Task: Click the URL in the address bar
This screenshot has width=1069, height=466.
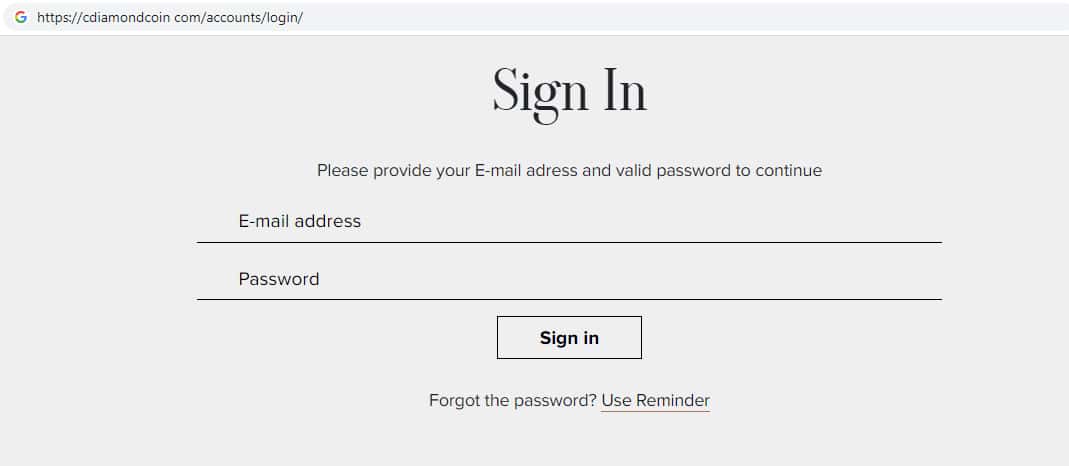Action: coord(169,18)
